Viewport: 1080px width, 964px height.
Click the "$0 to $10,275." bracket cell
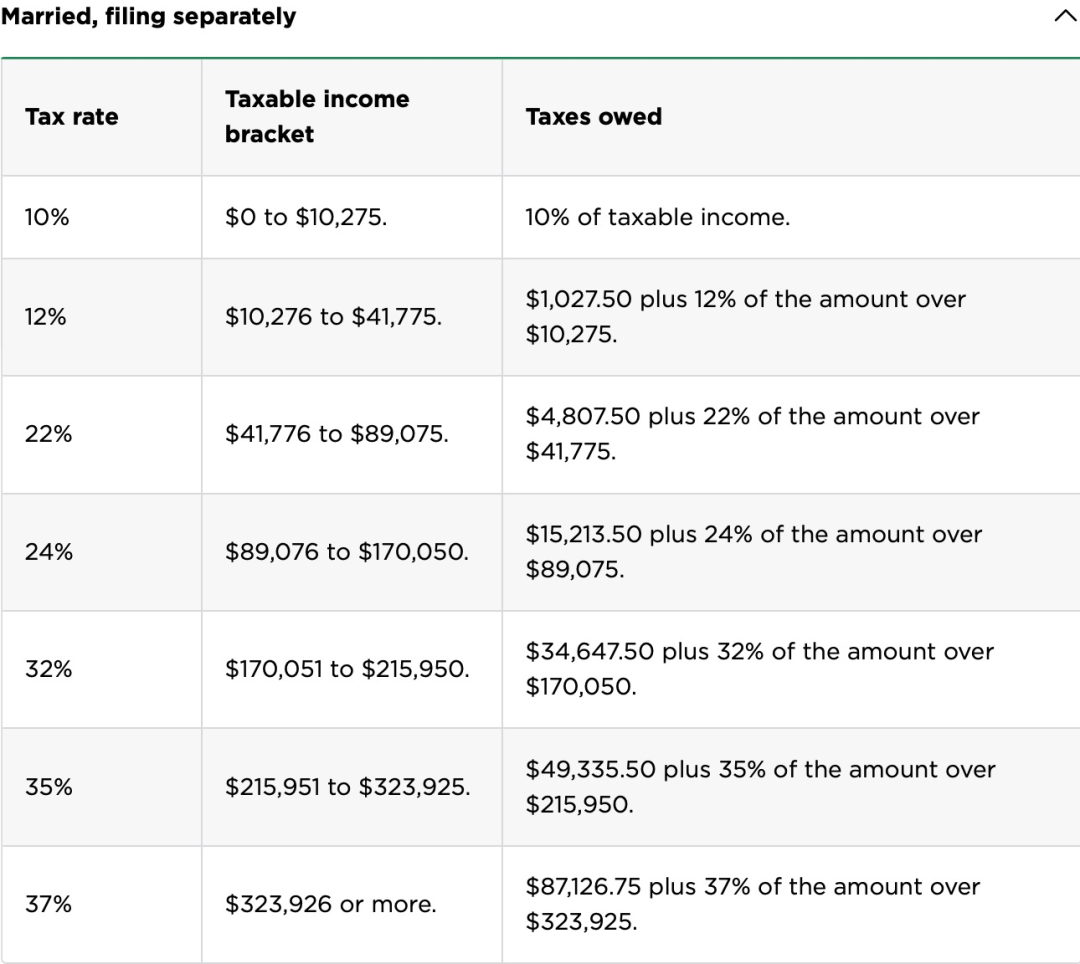[x=306, y=217]
